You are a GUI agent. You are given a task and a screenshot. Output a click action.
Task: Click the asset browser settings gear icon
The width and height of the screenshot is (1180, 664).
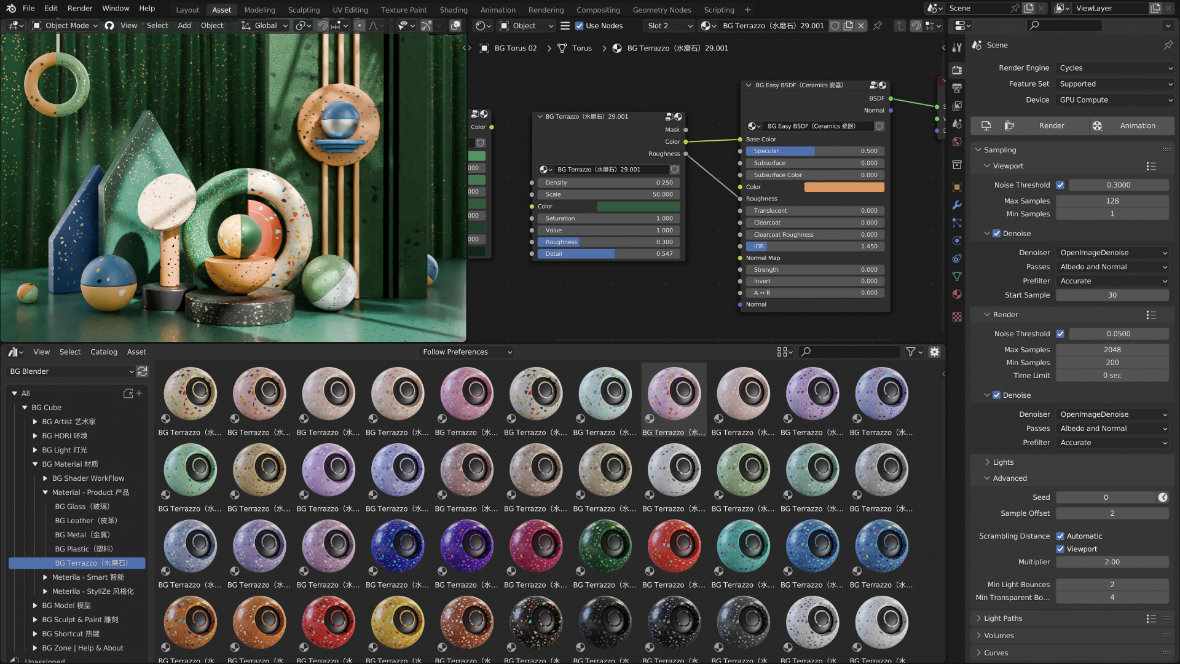click(x=934, y=352)
